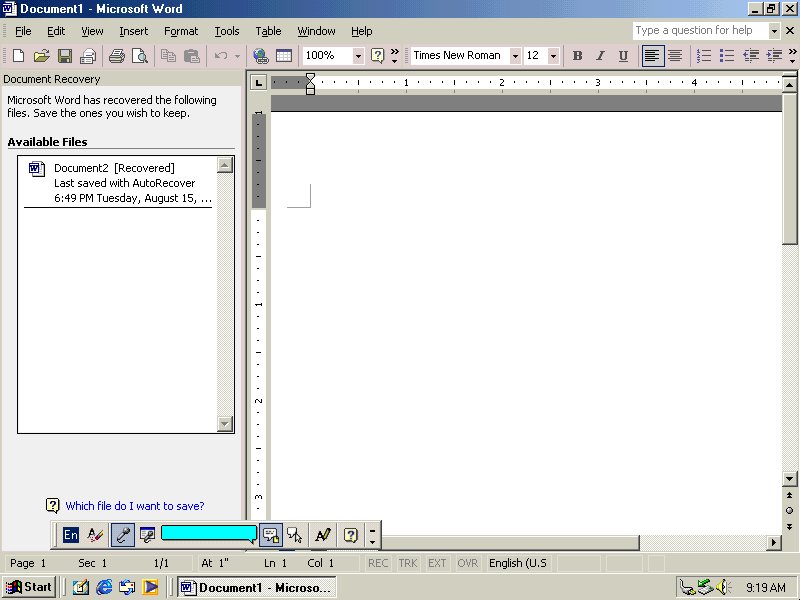Open the Speech Tools icon on language bar
800x600 pixels.
[x=147, y=535]
